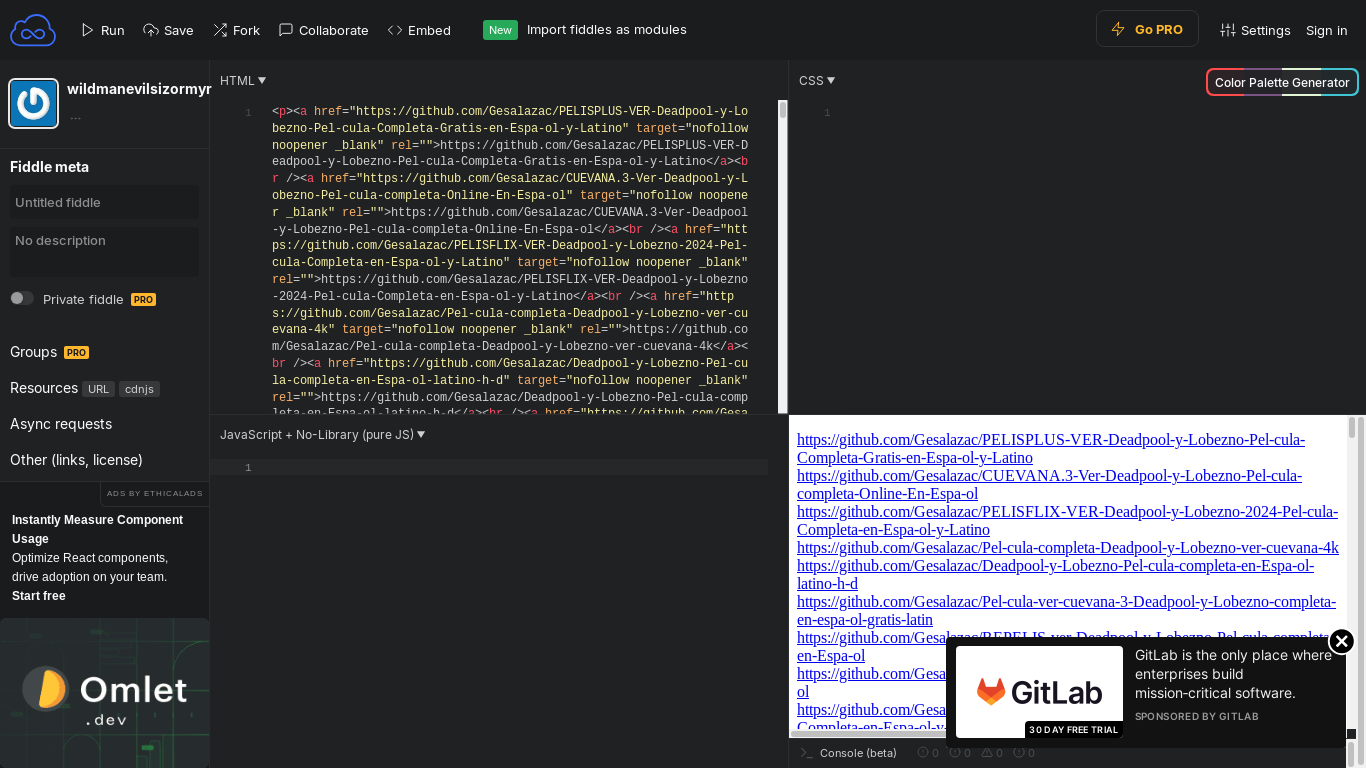Click the PRO badge next to Groups
The height and width of the screenshot is (768, 1366).
point(76,352)
